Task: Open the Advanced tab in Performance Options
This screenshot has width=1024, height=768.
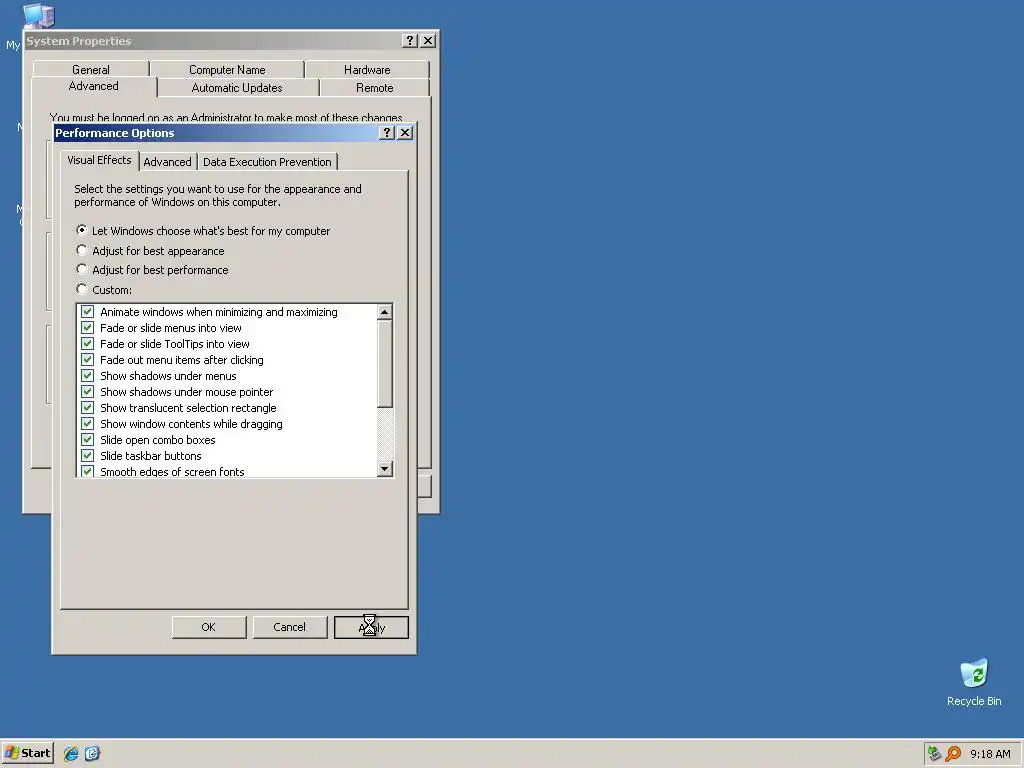Action: coord(167,162)
